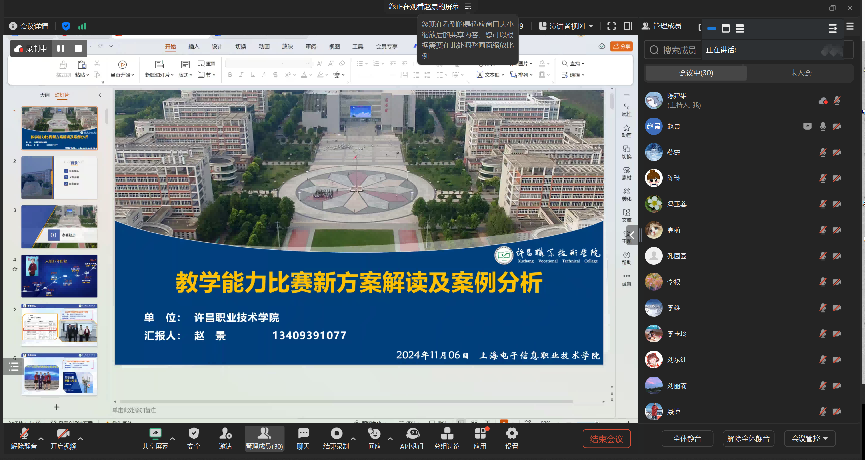Viewport: 865px width, 460px height.
Task: Switch to the Not Joined tab
Action: pyautogui.click(x=801, y=73)
